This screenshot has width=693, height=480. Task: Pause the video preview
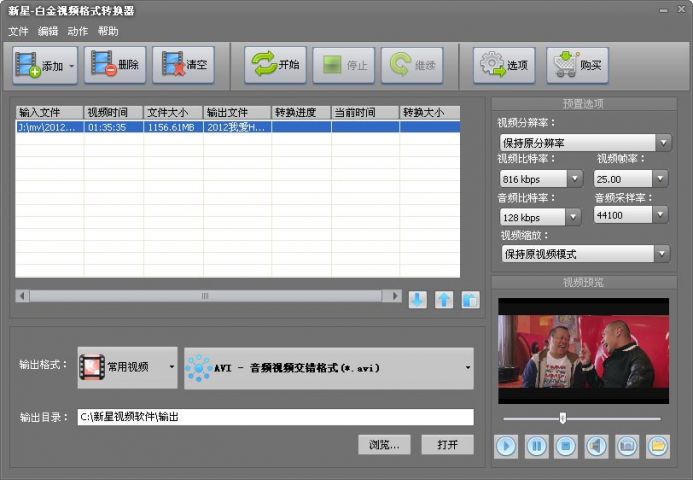537,446
